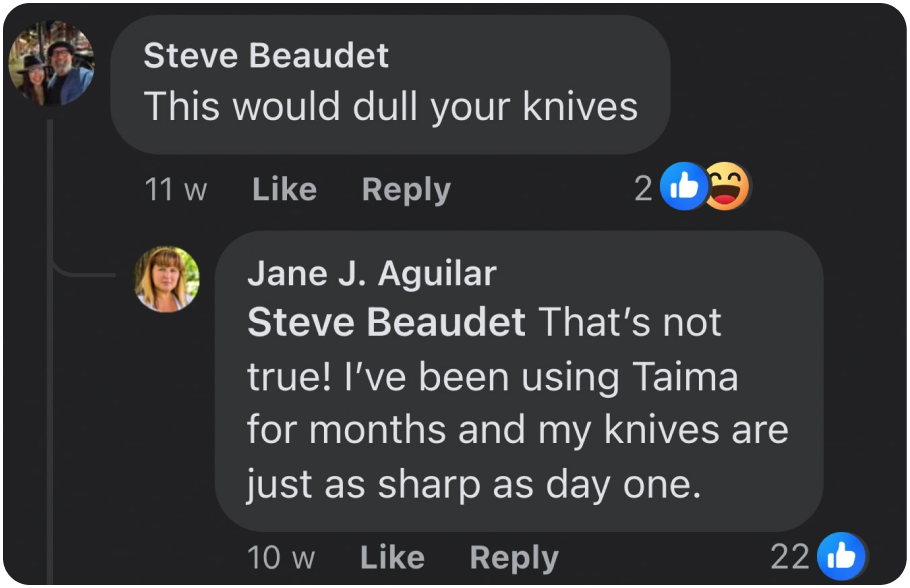Screen dimensions: 910x588
Task: Click Steve Beaudet's name on his comment
Action: pyautogui.click(x=266, y=56)
